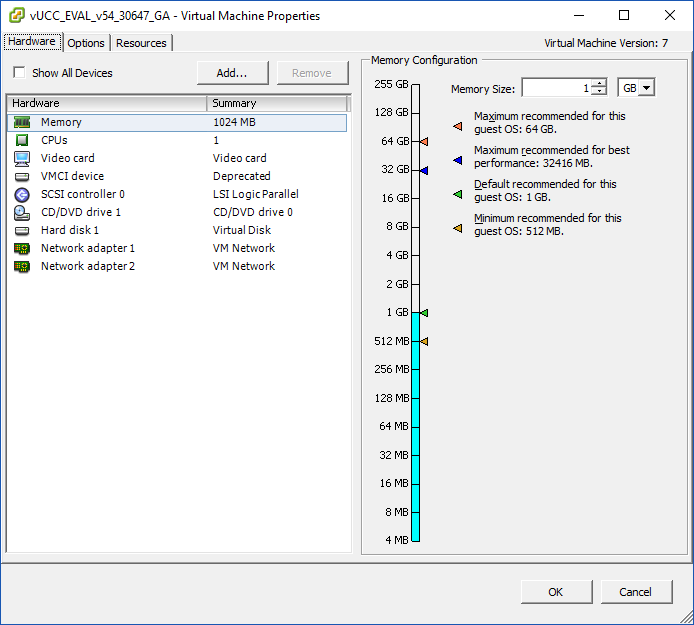The width and height of the screenshot is (694, 625).
Task: Click the vSphere icon in title bar
Action: click(16, 15)
